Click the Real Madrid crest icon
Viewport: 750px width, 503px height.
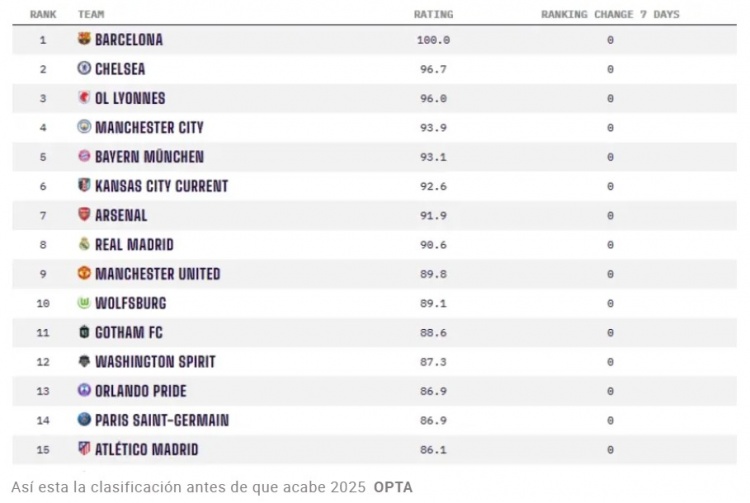point(84,244)
